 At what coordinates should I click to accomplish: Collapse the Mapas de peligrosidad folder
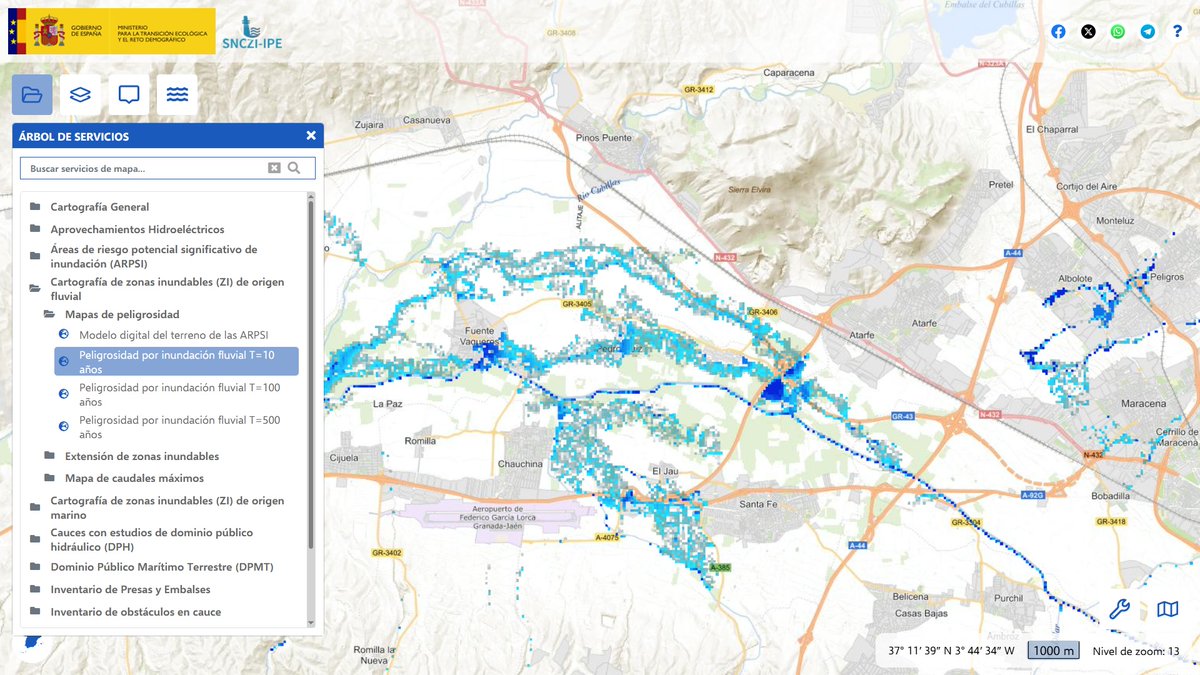tap(122, 314)
